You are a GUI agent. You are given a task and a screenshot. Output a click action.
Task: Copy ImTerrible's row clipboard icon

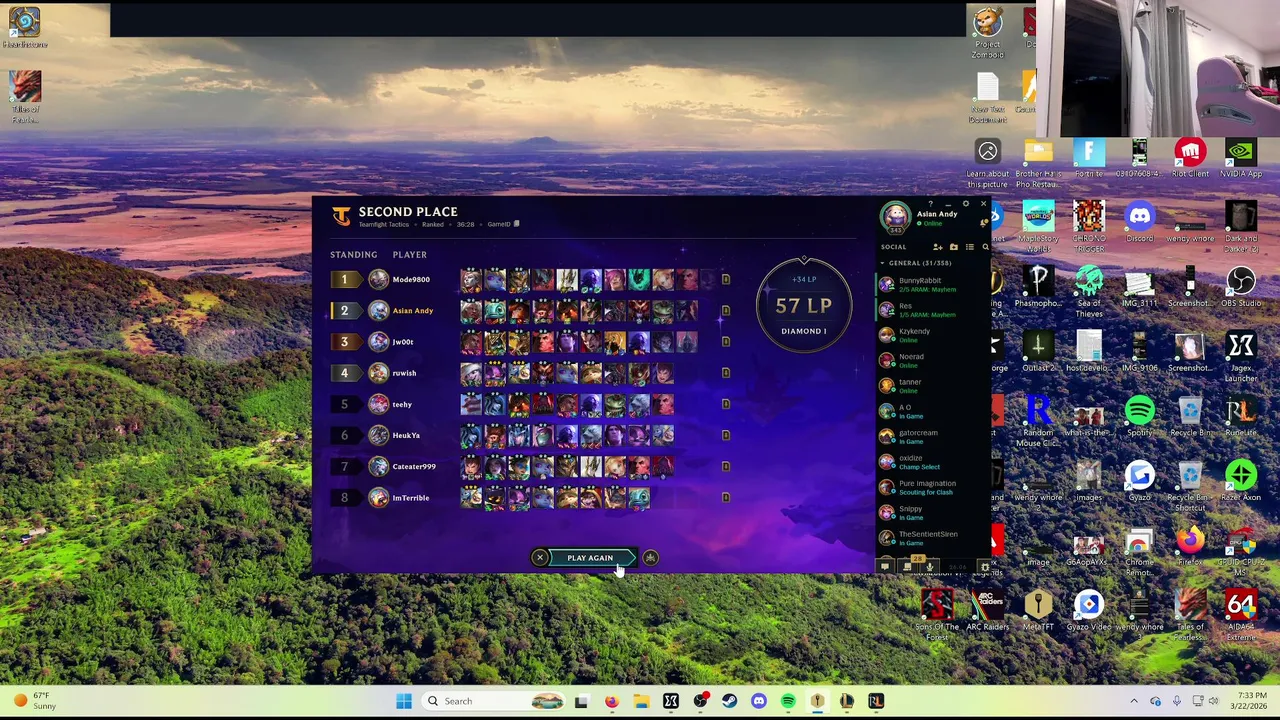click(x=726, y=497)
